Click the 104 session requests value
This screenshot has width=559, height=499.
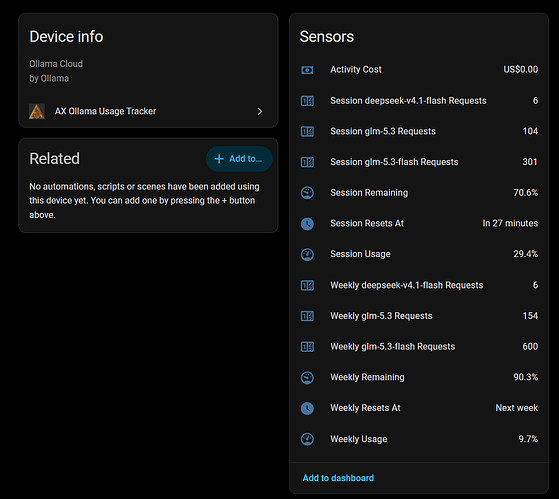pos(530,131)
